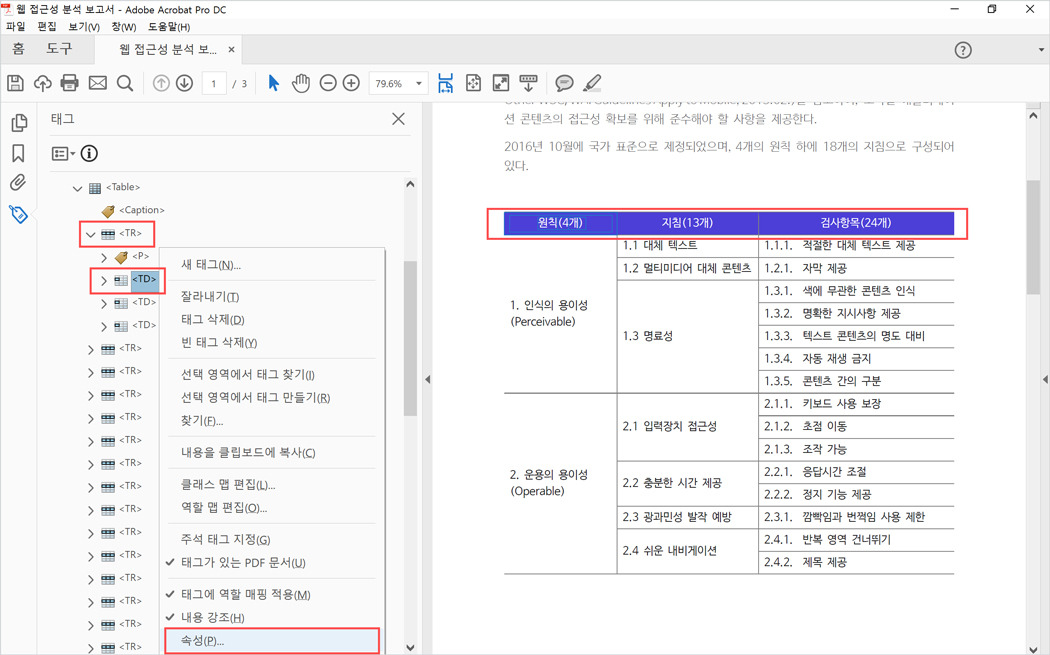The image size is (1050, 655).
Task: Zoom in with the plus button
Action: point(349,83)
